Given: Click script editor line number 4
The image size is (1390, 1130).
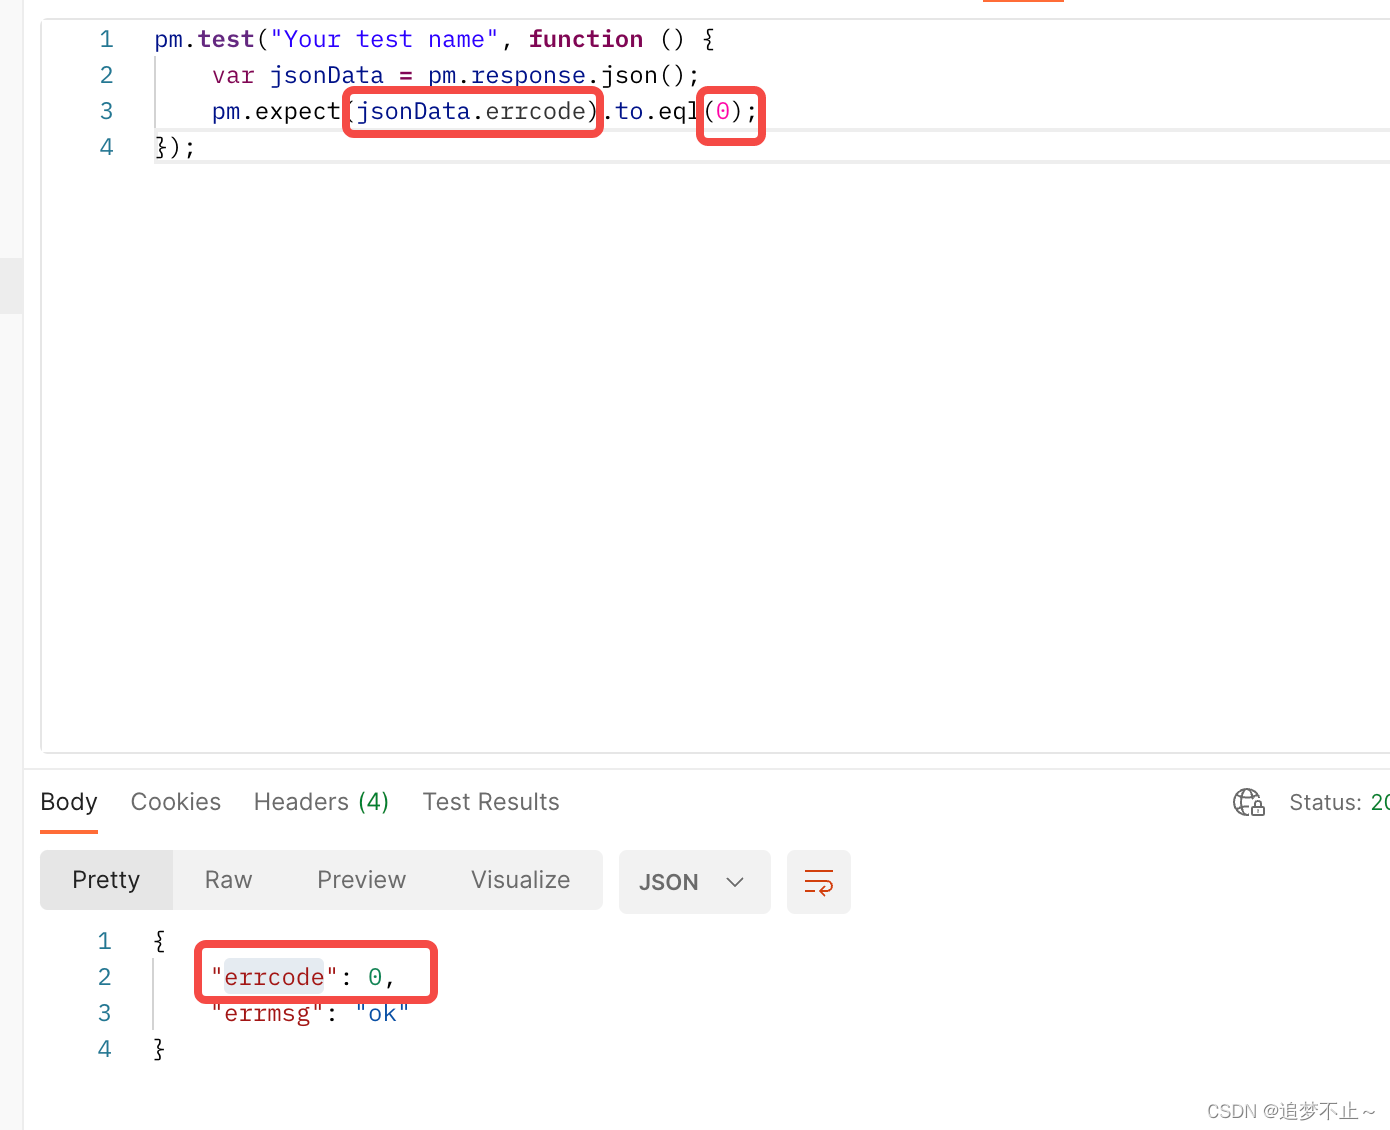Looking at the screenshot, I should [x=106, y=147].
